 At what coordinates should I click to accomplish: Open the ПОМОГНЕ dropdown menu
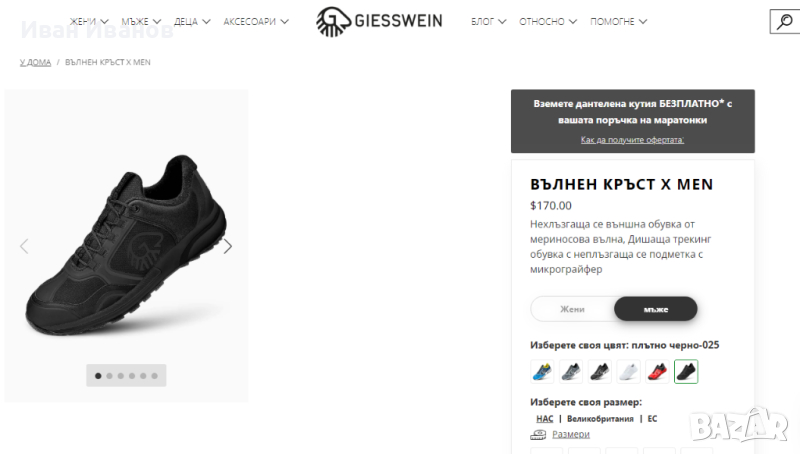[618, 21]
